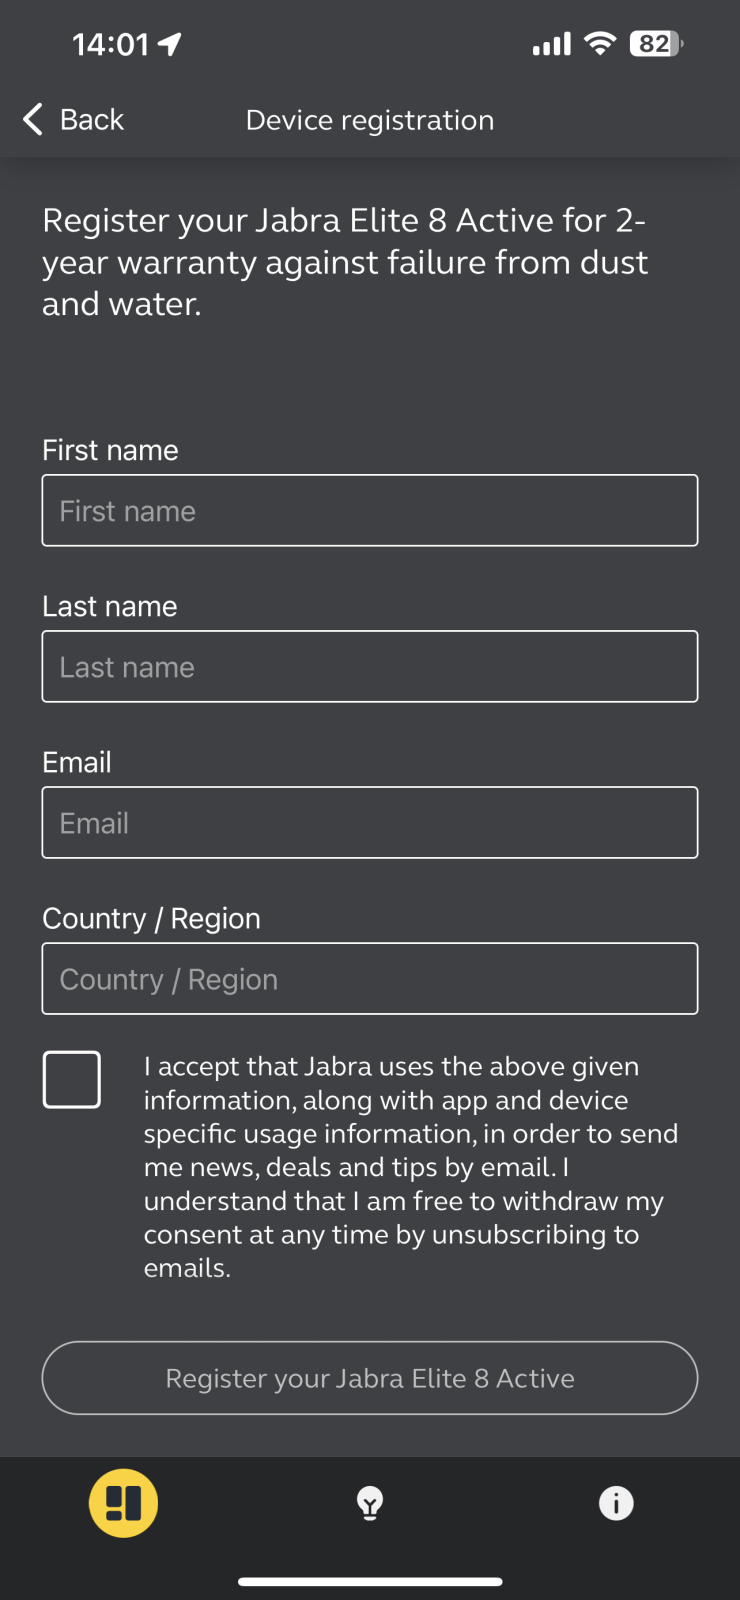Screen dimensions: 740x1600
Task: Tap the Back text label
Action: tap(92, 120)
